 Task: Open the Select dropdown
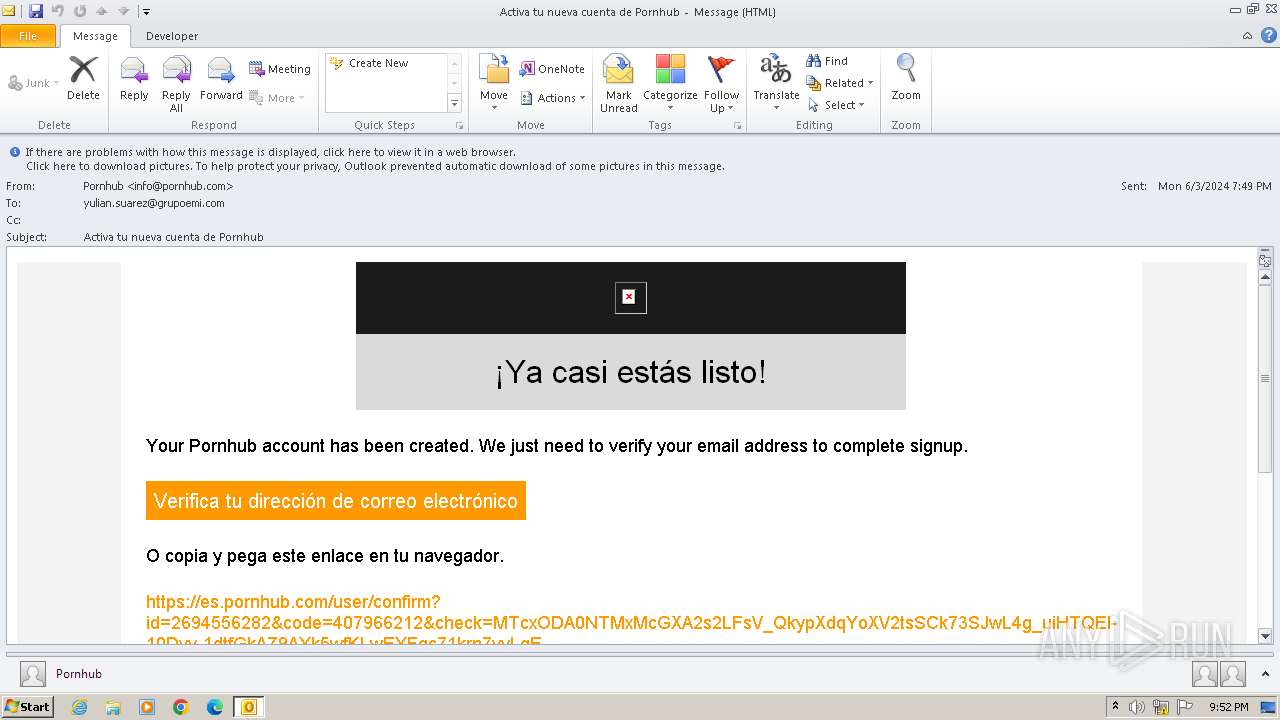836,105
